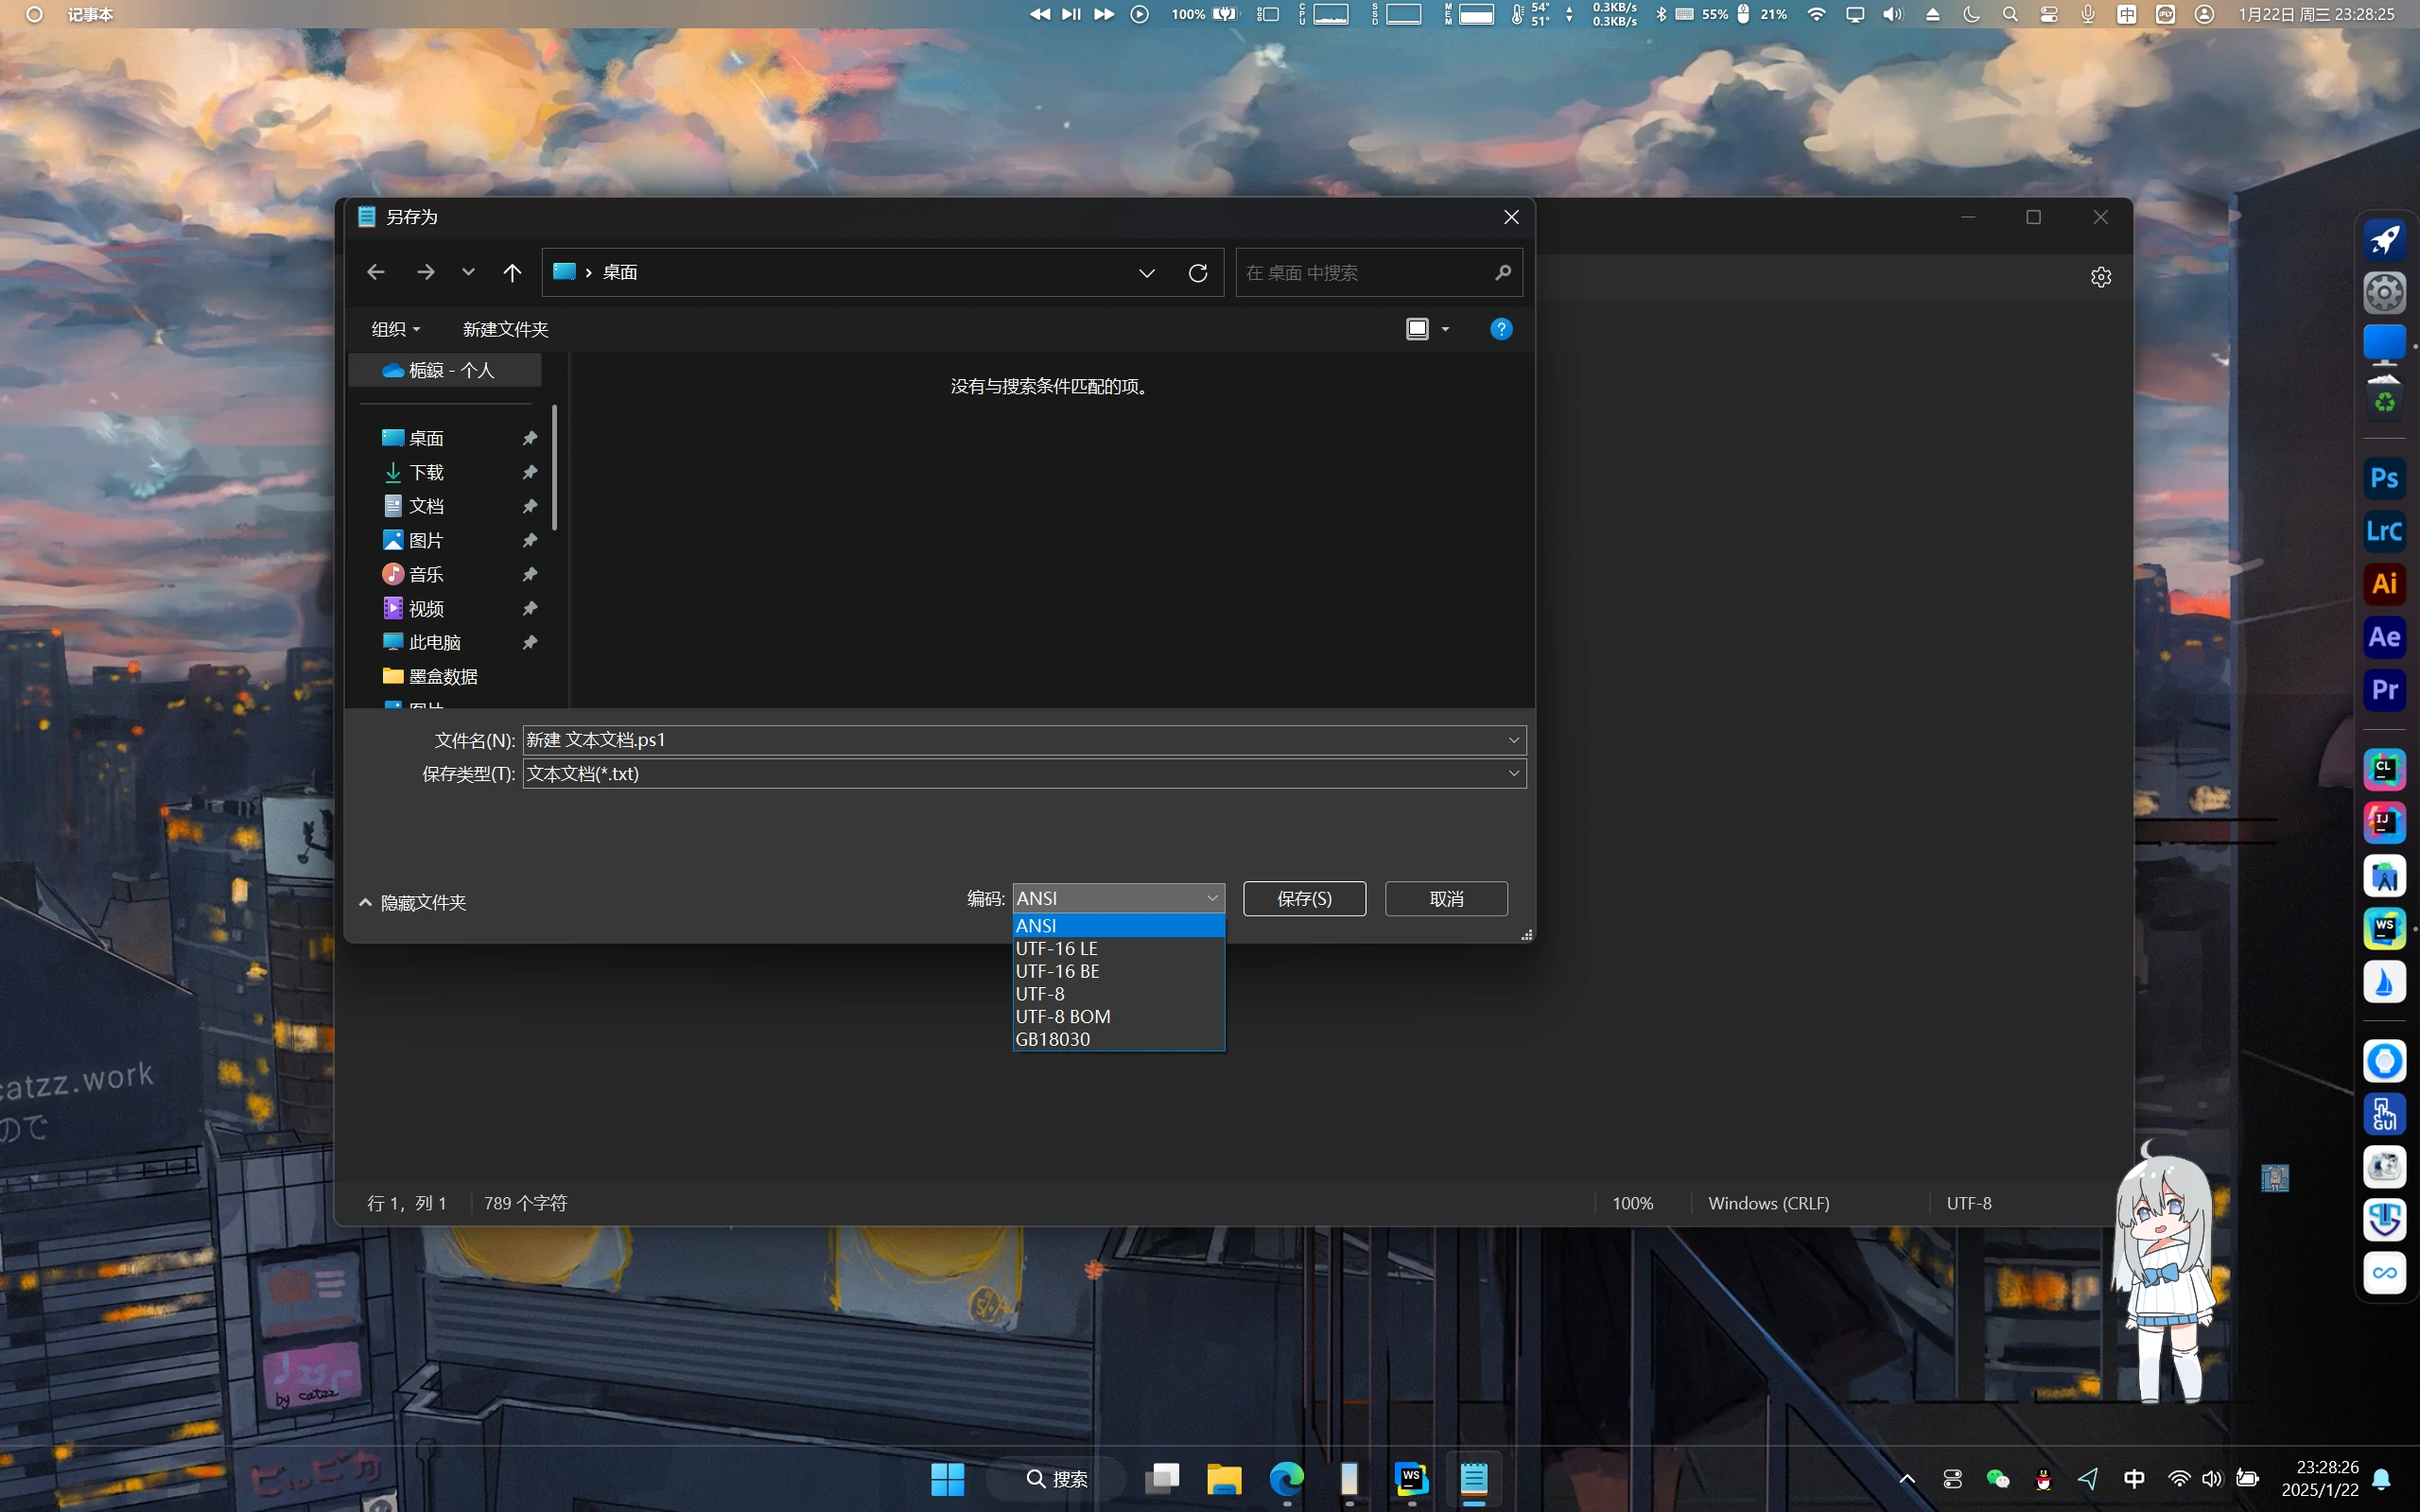Click the 文件名 file name input field
The image size is (2420, 1512).
(x=1010, y=740)
